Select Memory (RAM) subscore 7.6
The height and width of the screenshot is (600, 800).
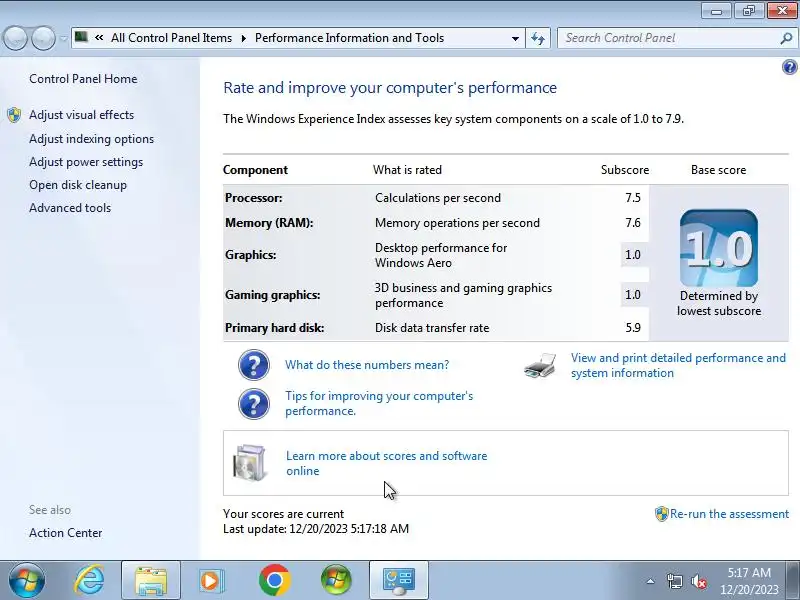[x=633, y=223]
